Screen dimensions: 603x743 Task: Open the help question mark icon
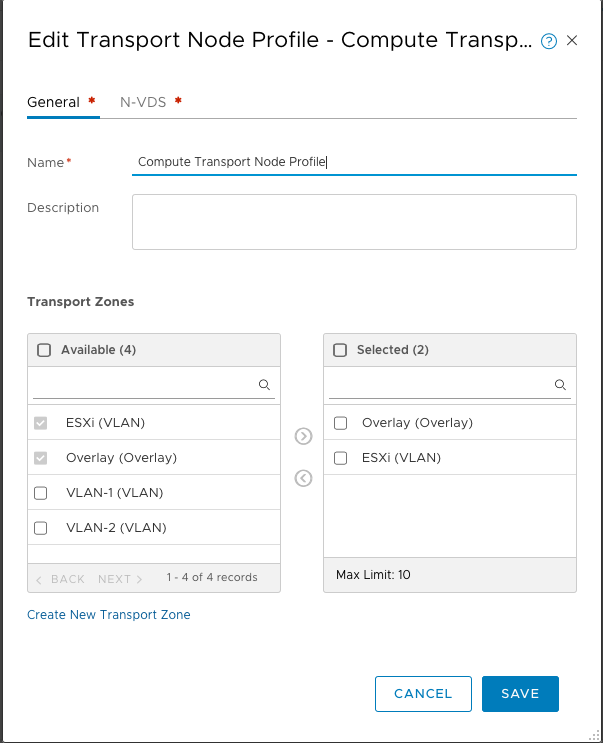tap(548, 41)
